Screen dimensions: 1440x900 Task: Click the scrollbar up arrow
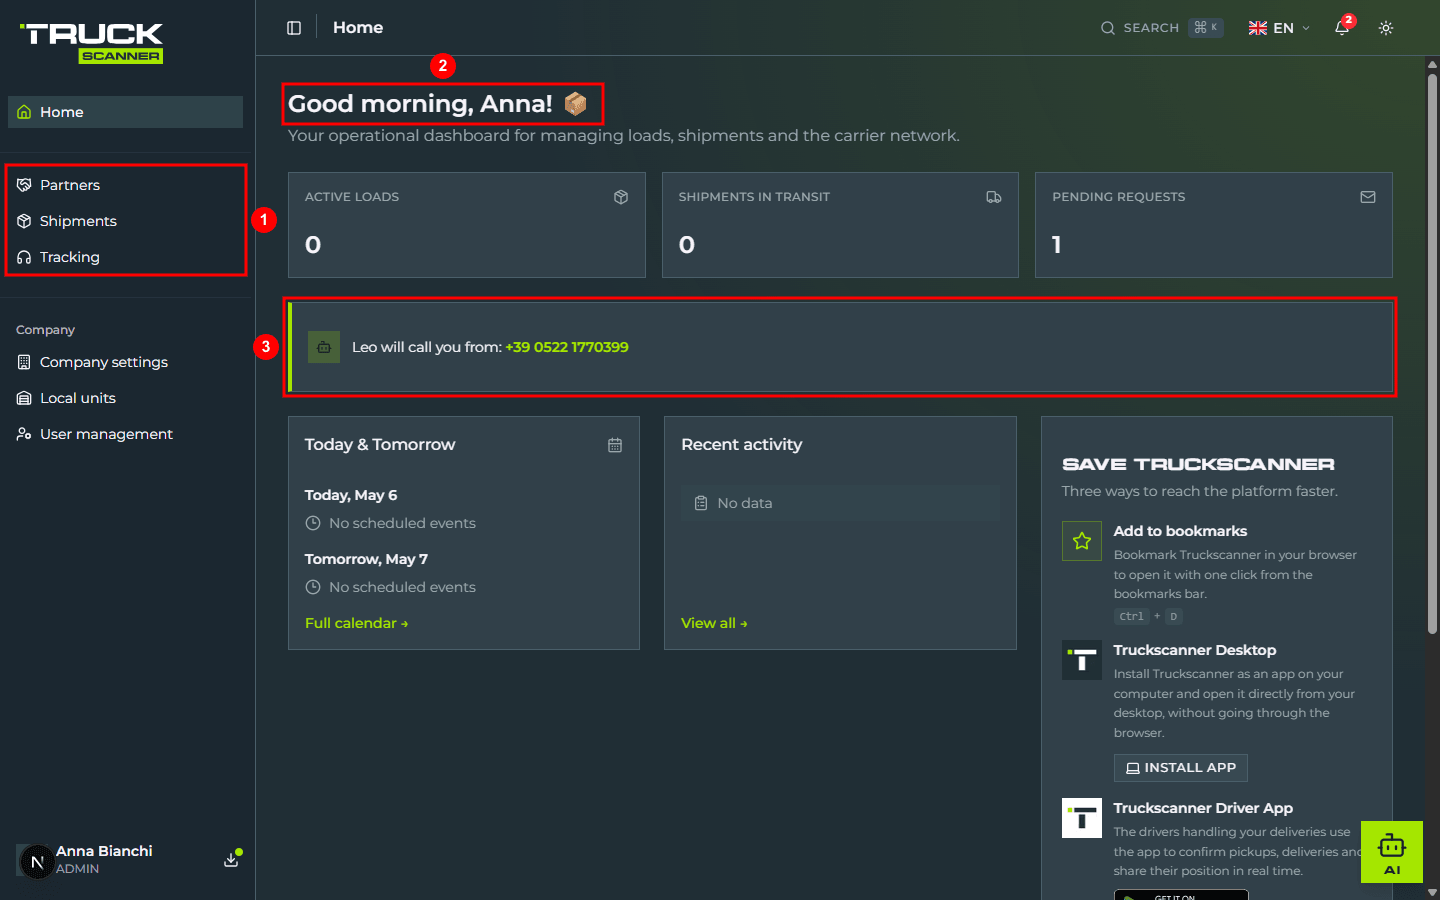pos(1432,64)
